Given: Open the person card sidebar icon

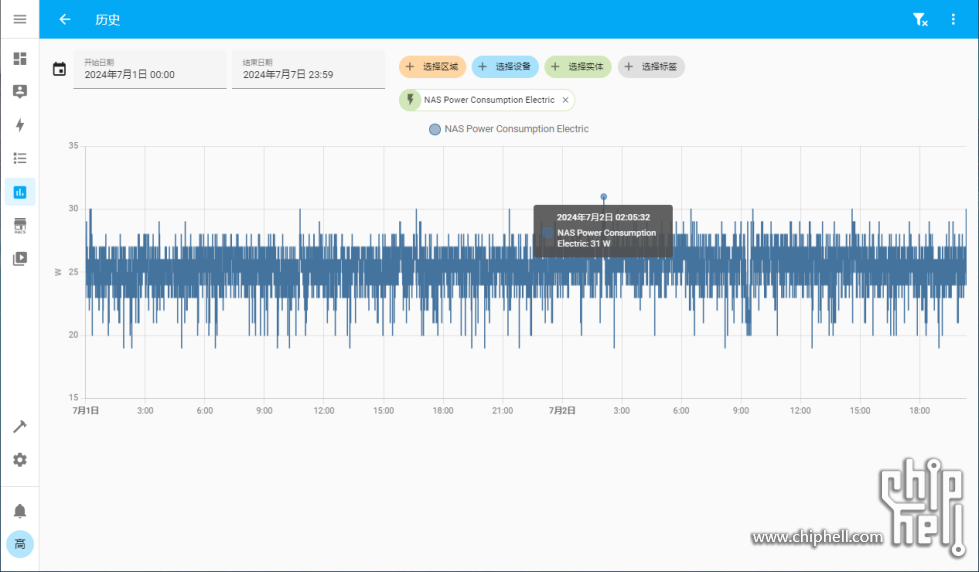Looking at the screenshot, I should pos(20,91).
